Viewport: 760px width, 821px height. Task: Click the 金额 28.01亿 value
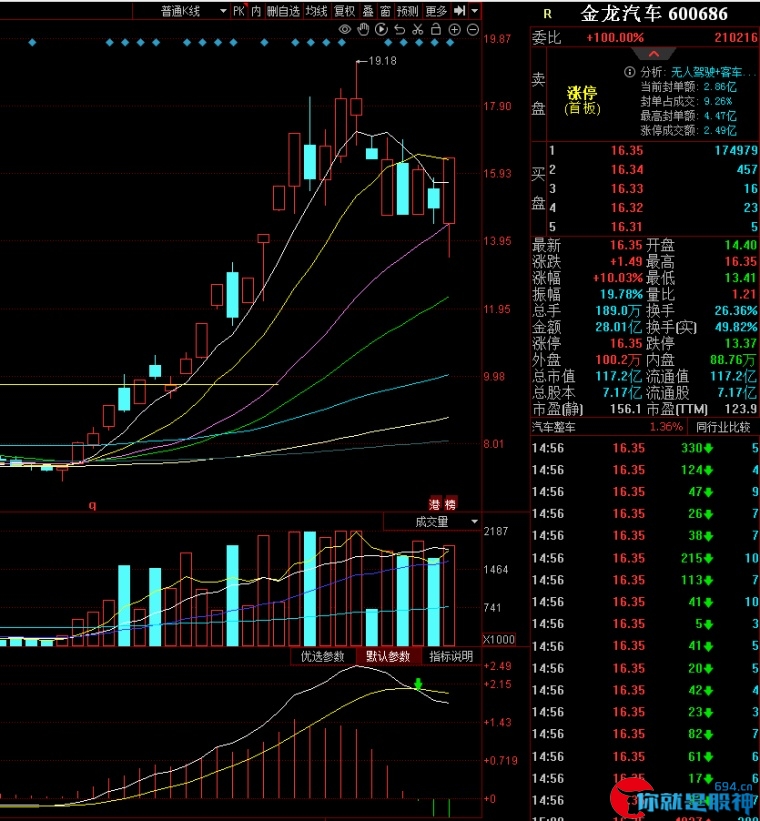pyautogui.click(x=619, y=327)
